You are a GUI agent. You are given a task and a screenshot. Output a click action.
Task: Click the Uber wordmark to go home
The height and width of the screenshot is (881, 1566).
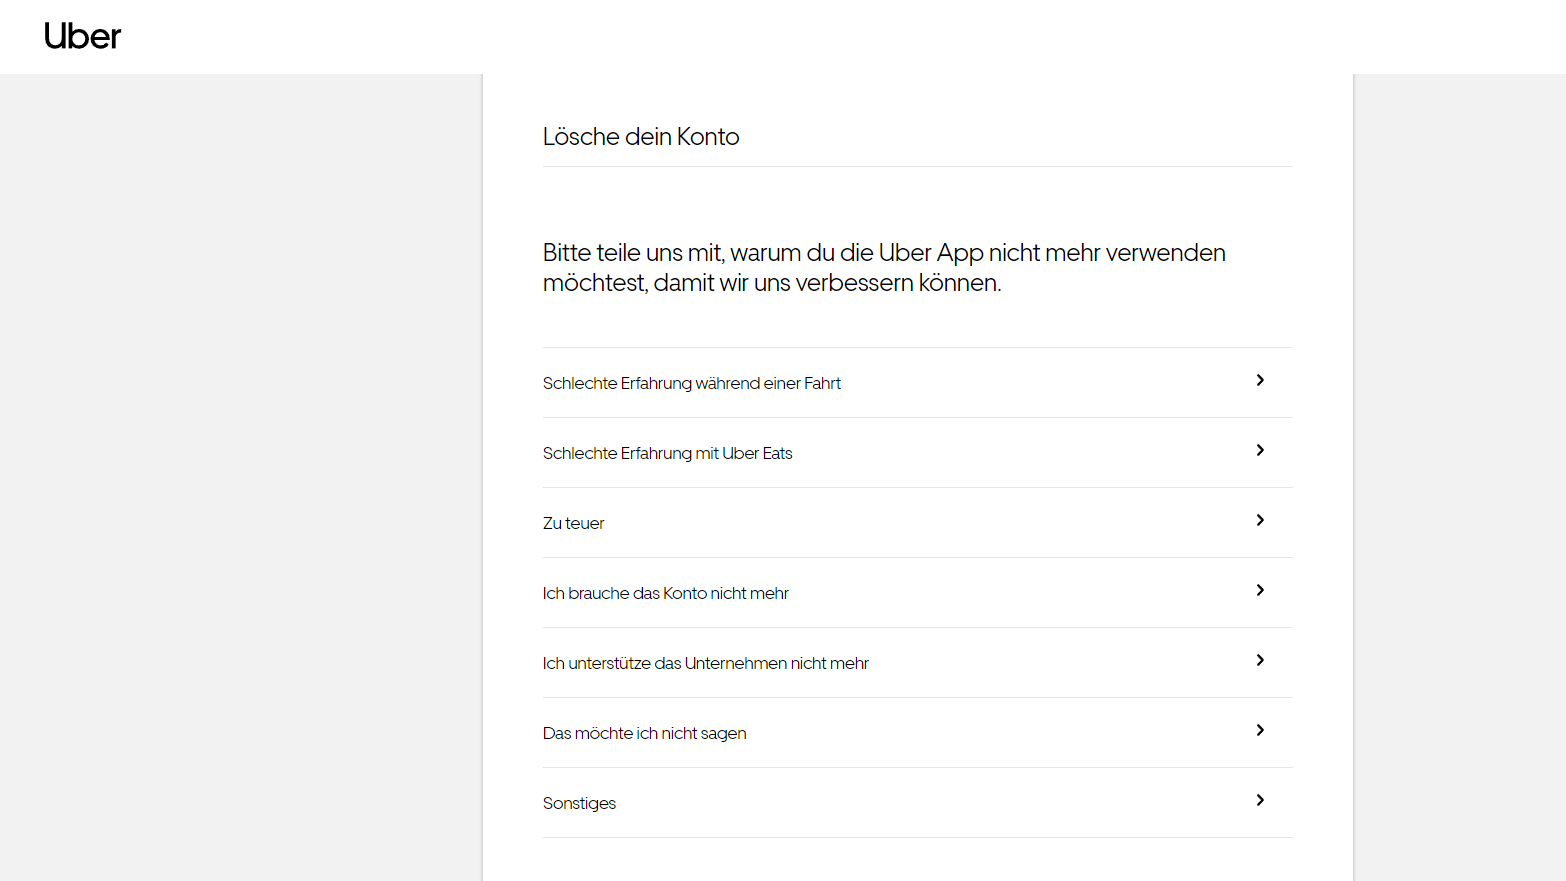tap(83, 36)
